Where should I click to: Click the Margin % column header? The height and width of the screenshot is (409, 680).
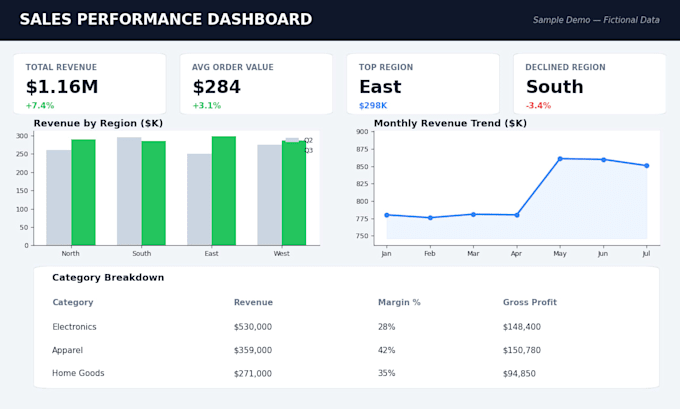(x=399, y=302)
